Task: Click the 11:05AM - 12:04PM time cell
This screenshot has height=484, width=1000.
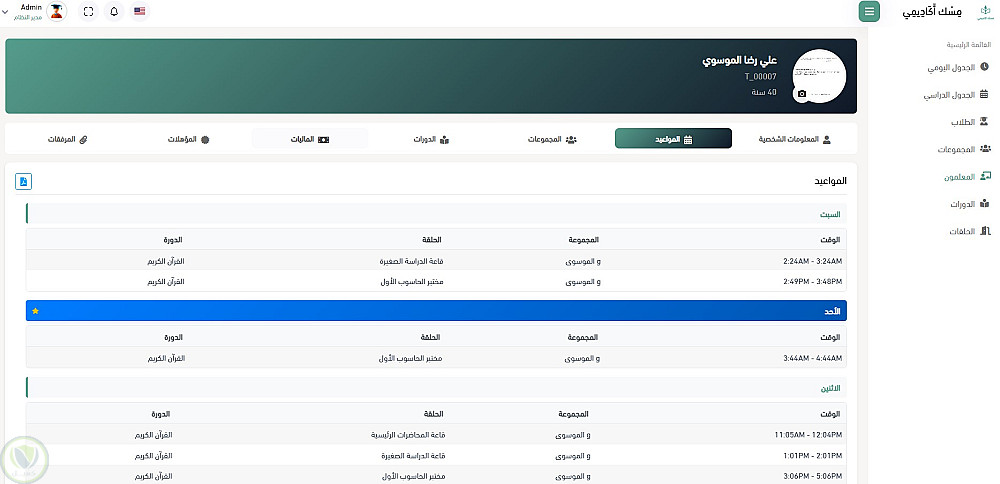Action: pos(809,435)
